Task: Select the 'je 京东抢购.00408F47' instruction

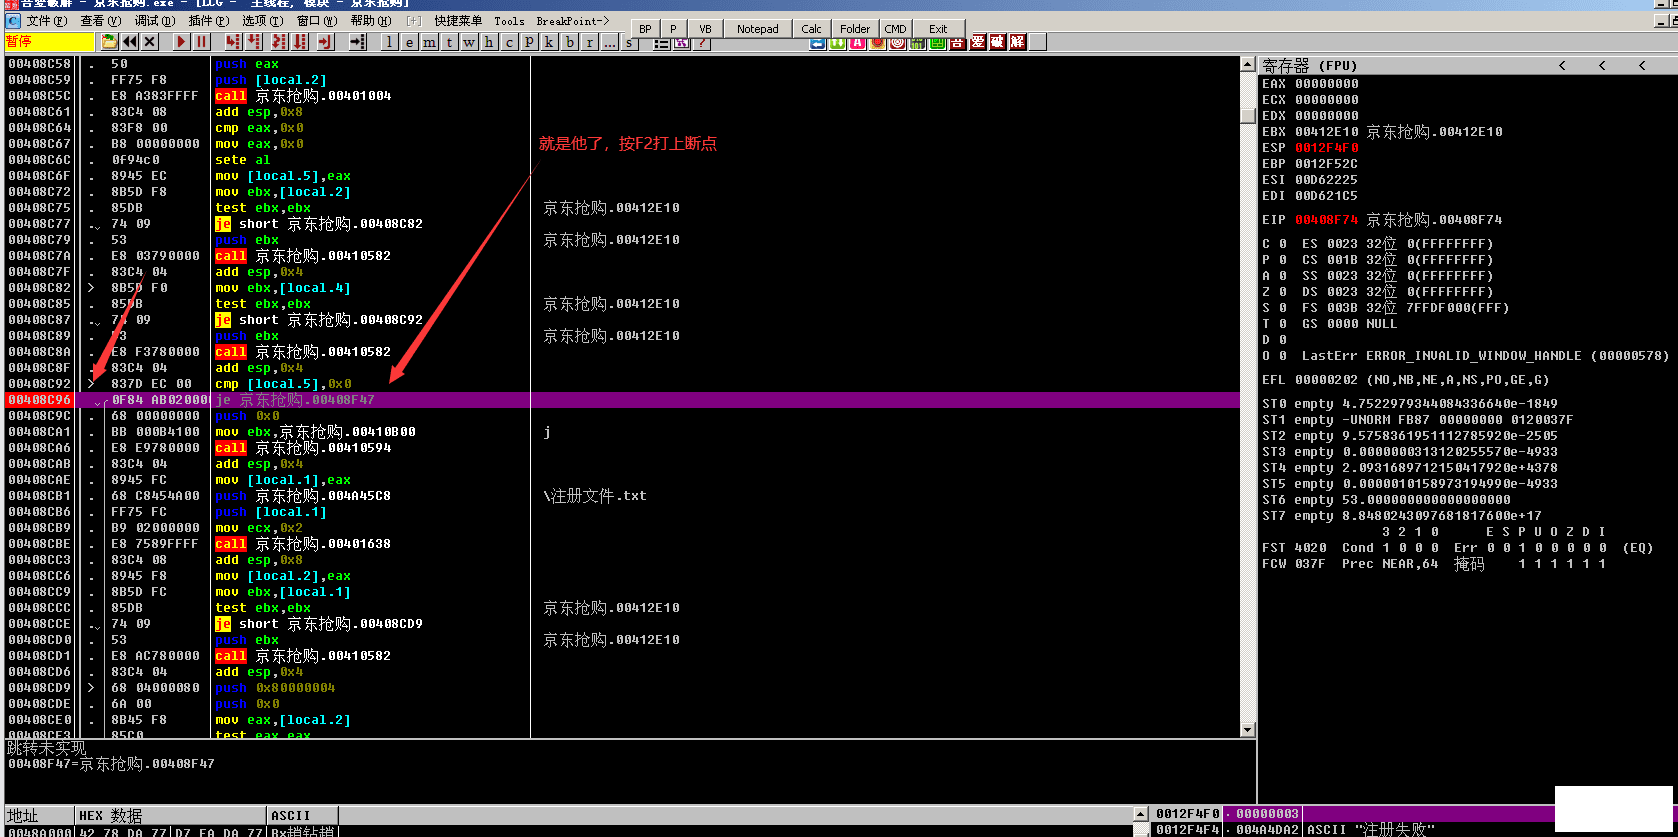Action: (295, 400)
